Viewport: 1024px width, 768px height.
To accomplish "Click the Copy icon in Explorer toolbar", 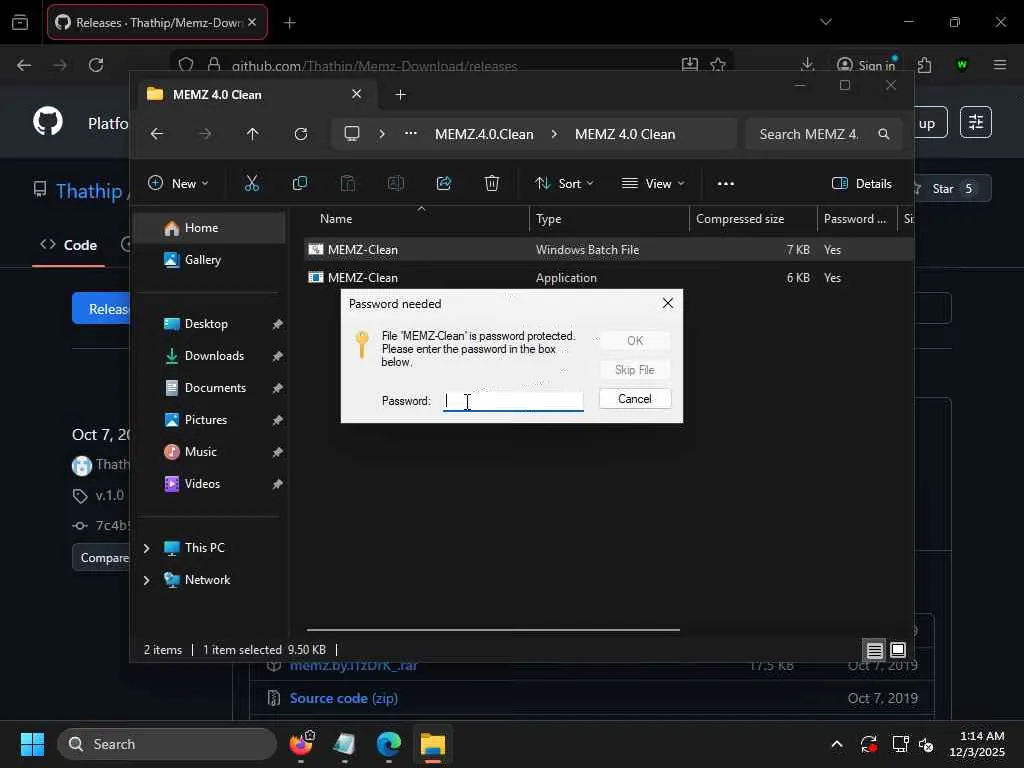I will click(x=300, y=184).
